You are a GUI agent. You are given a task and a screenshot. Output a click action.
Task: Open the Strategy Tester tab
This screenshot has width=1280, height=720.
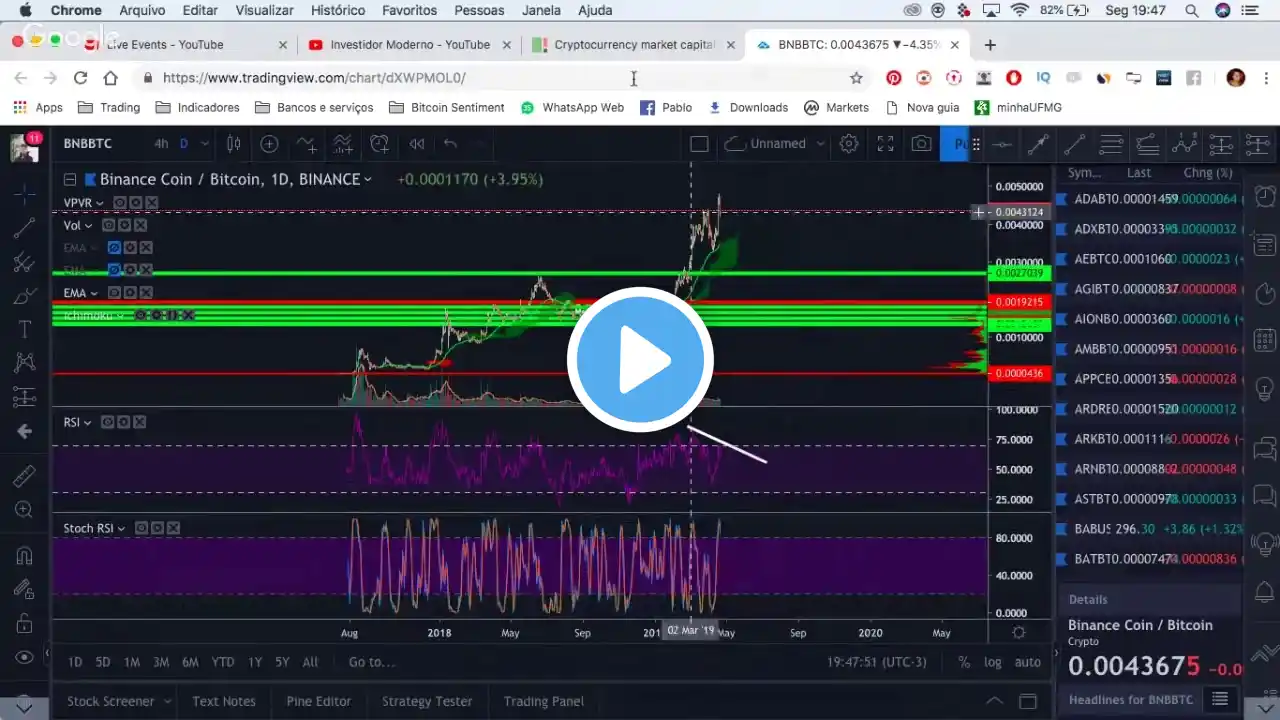click(x=427, y=701)
